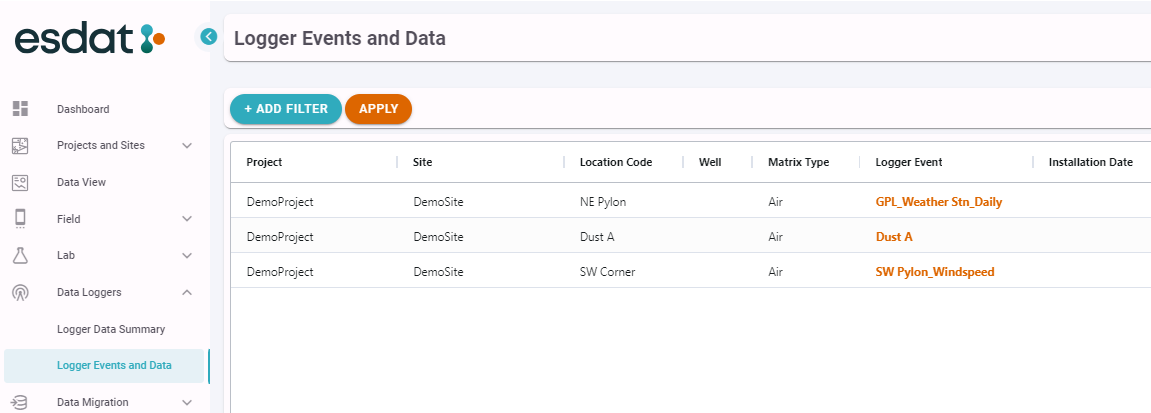Image resolution: width=1151 pixels, height=413 pixels.
Task: Sort by the Logger Event column header
Action: pyautogui.click(x=909, y=162)
